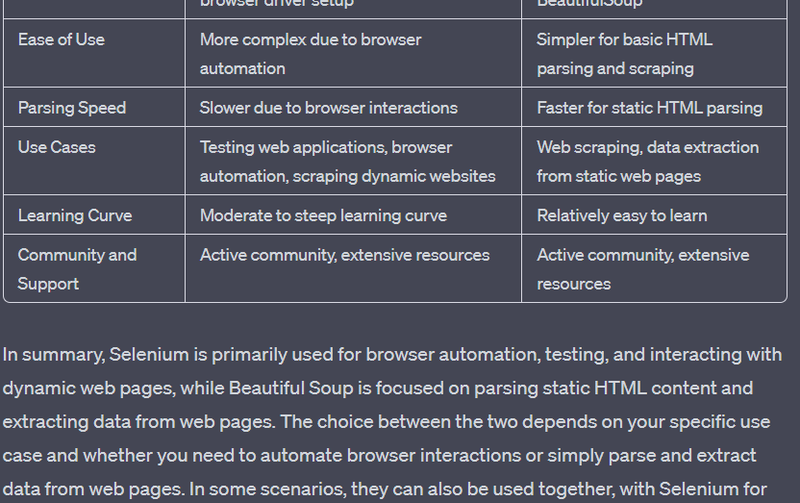Select the "Community and Support" row header

click(x=77, y=269)
